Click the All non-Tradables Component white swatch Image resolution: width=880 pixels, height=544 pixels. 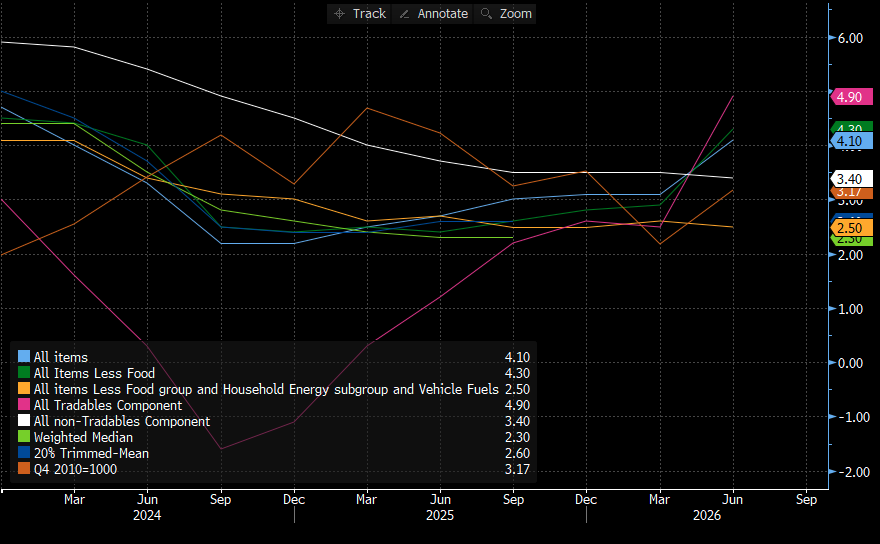point(24,420)
